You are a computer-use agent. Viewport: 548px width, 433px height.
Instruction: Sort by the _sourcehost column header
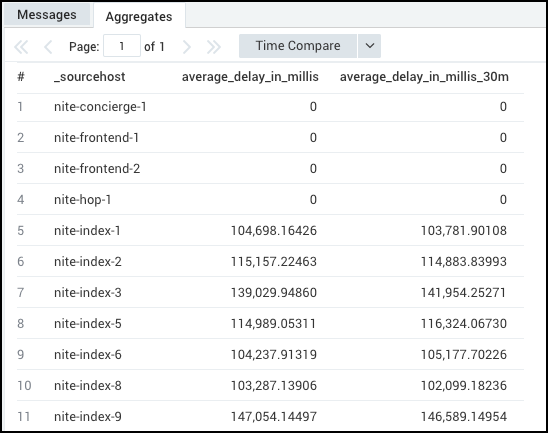[x=89, y=77]
